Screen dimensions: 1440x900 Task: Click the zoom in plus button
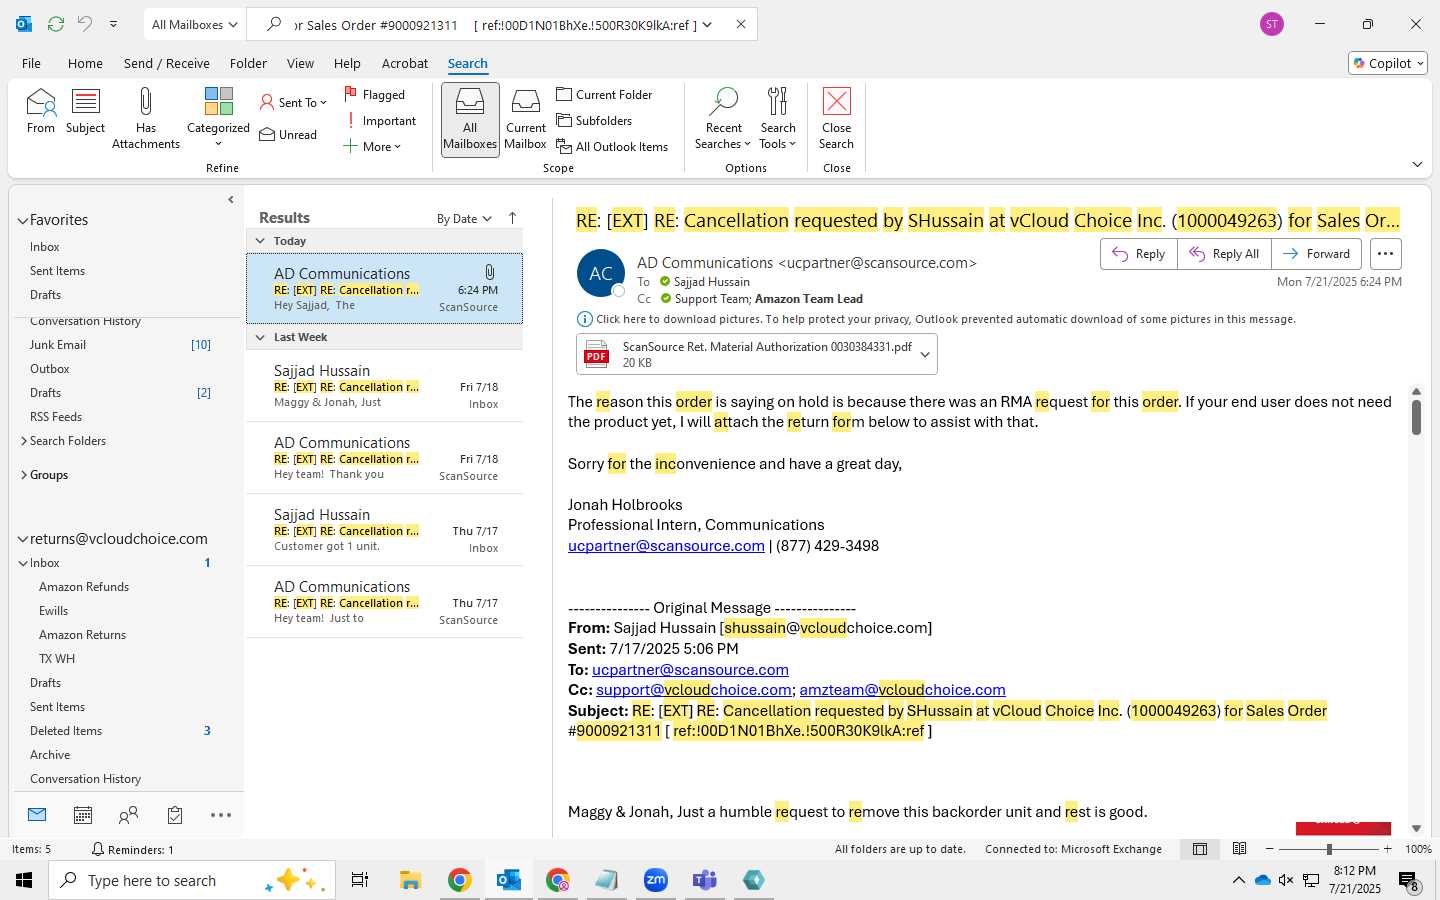coord(1387,849)
